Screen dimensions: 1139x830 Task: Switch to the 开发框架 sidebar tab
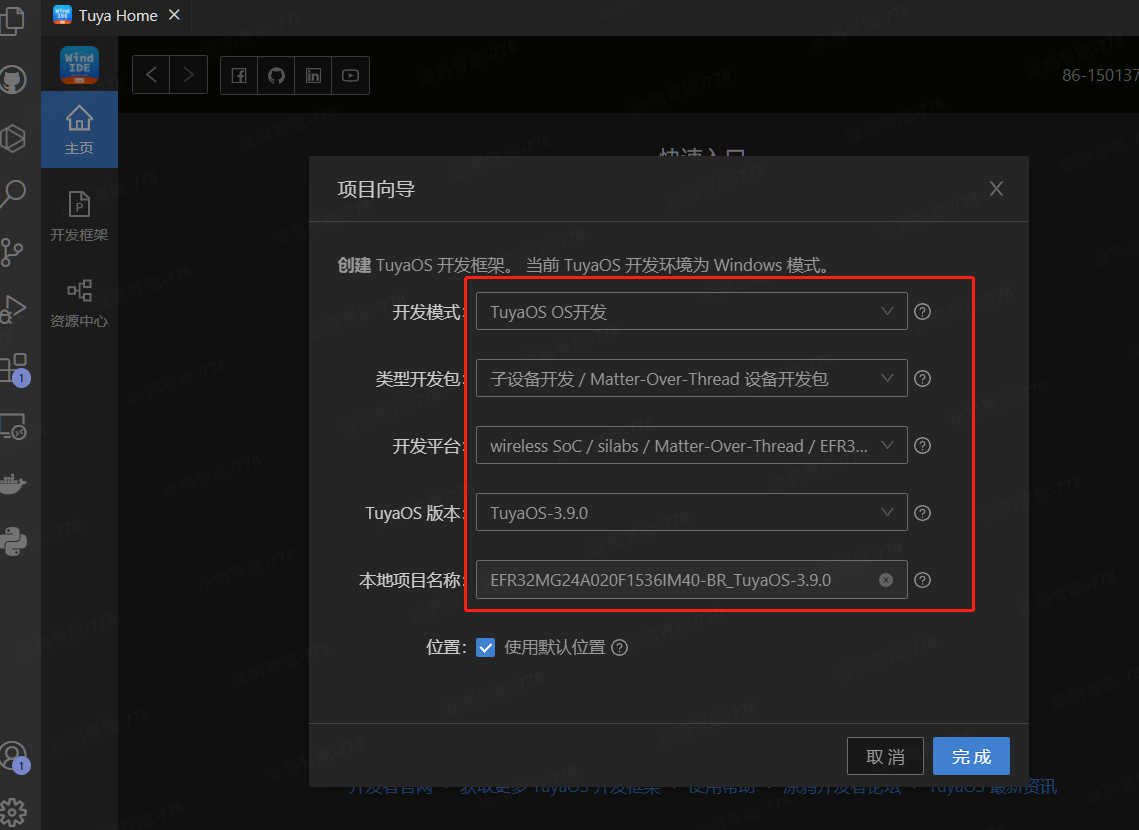tap(79, 216)
